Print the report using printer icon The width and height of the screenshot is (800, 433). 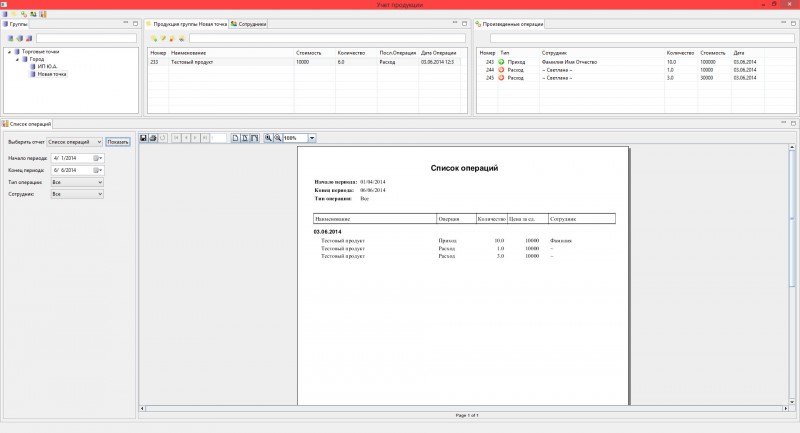[153, 138]
